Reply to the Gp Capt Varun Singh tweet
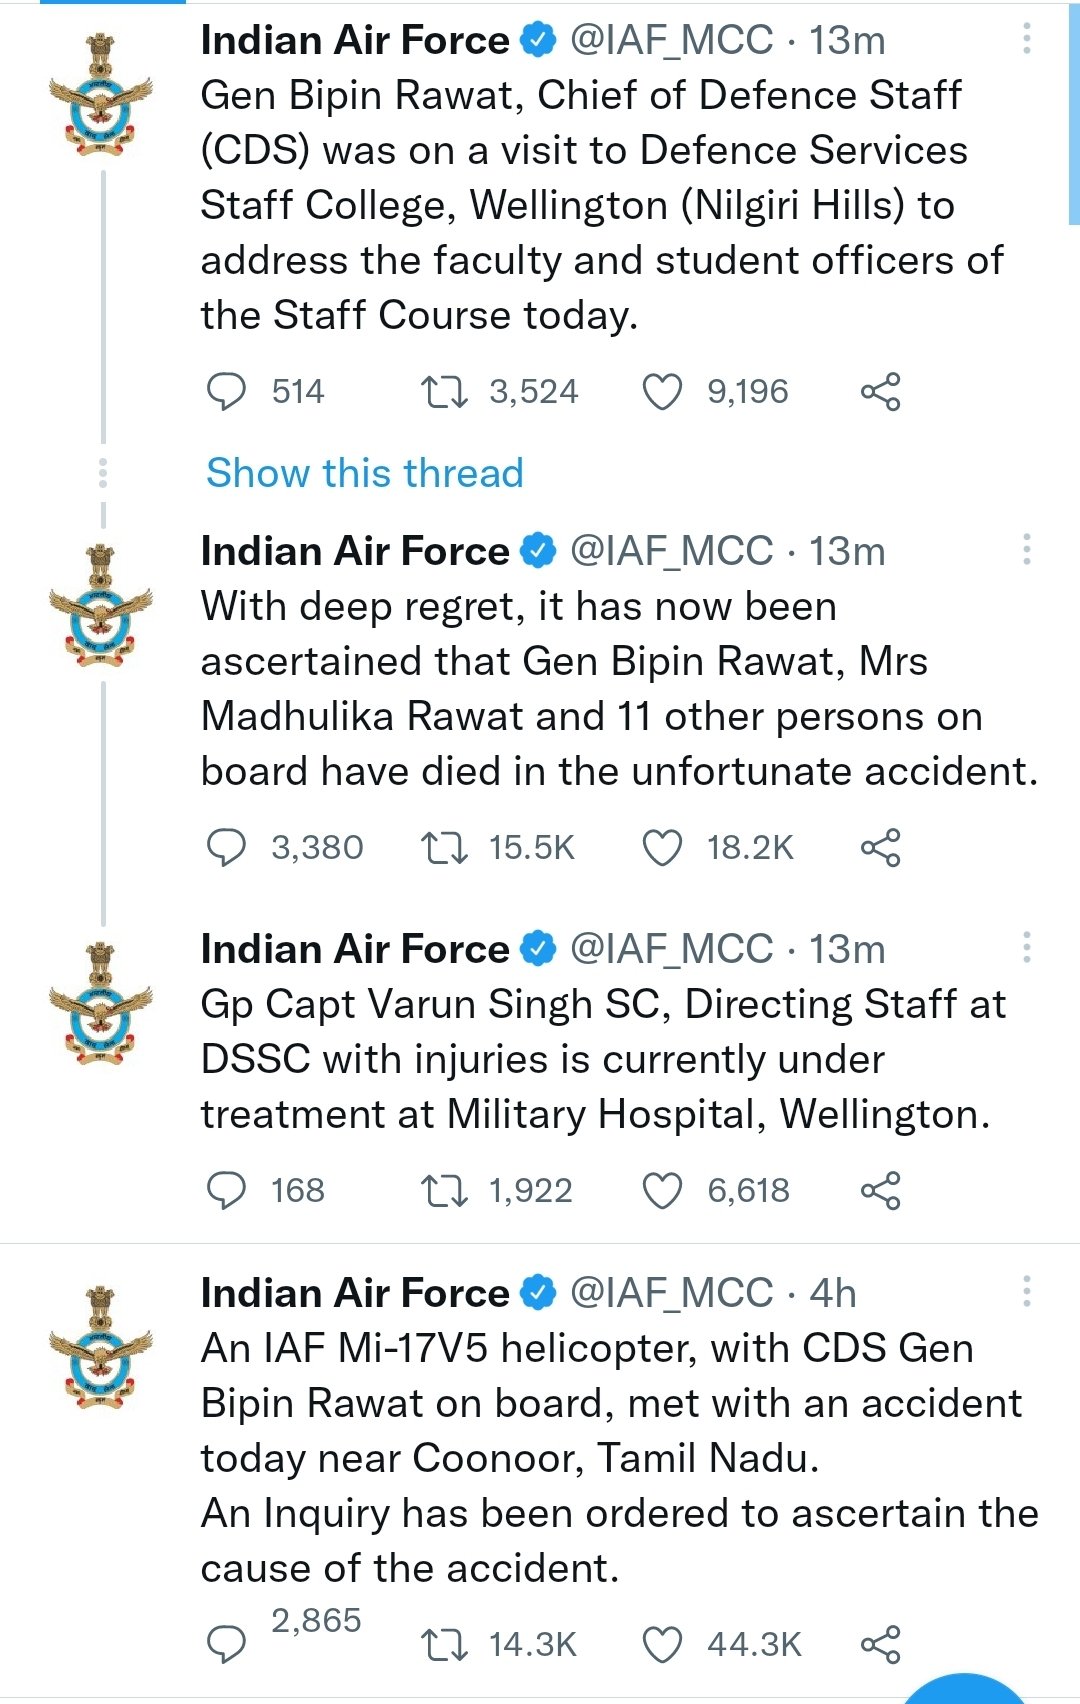Screen dimensions: 1080x1704 [226, 1191]
